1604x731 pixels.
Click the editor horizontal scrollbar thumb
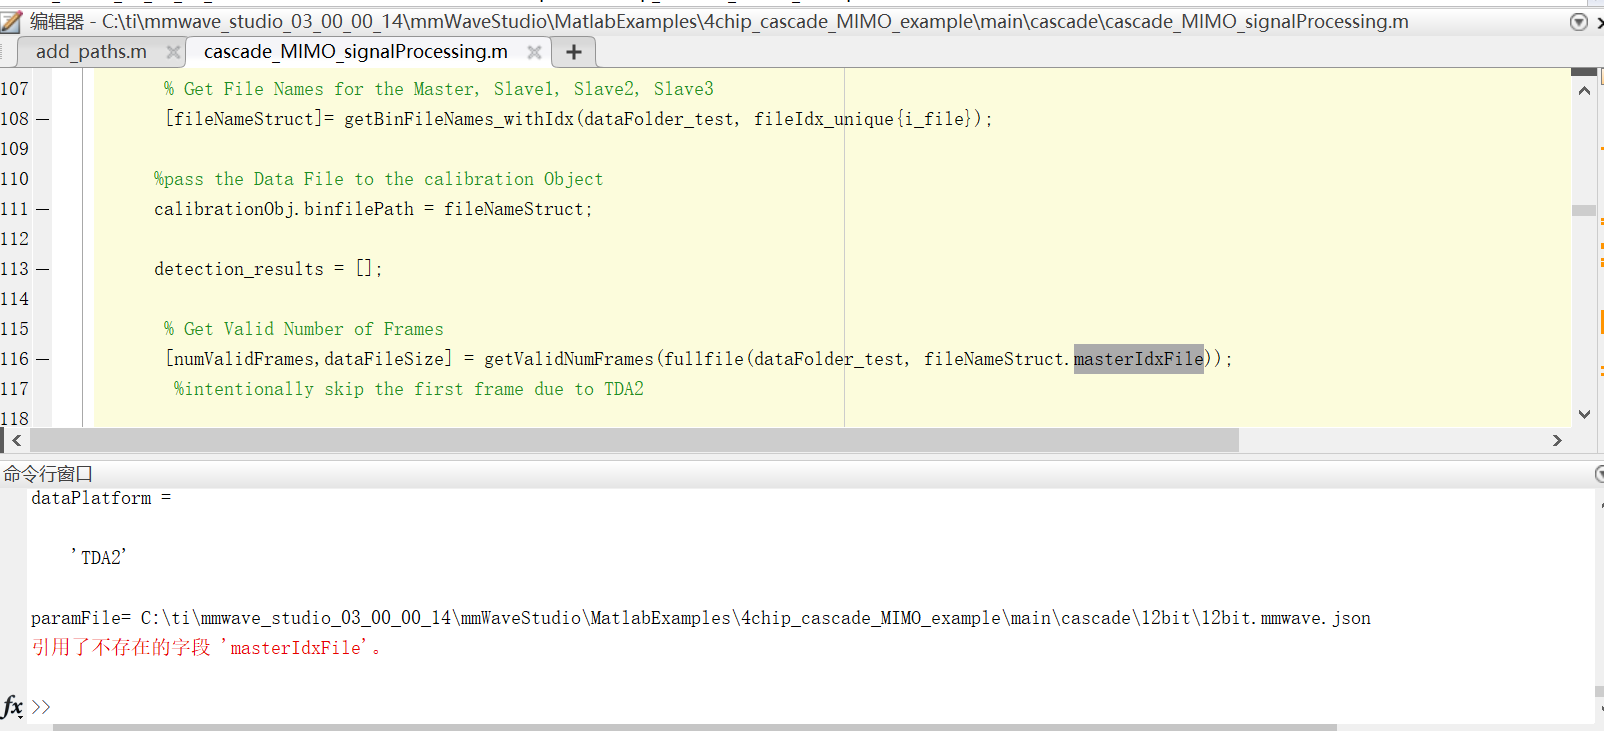point(634,440)
